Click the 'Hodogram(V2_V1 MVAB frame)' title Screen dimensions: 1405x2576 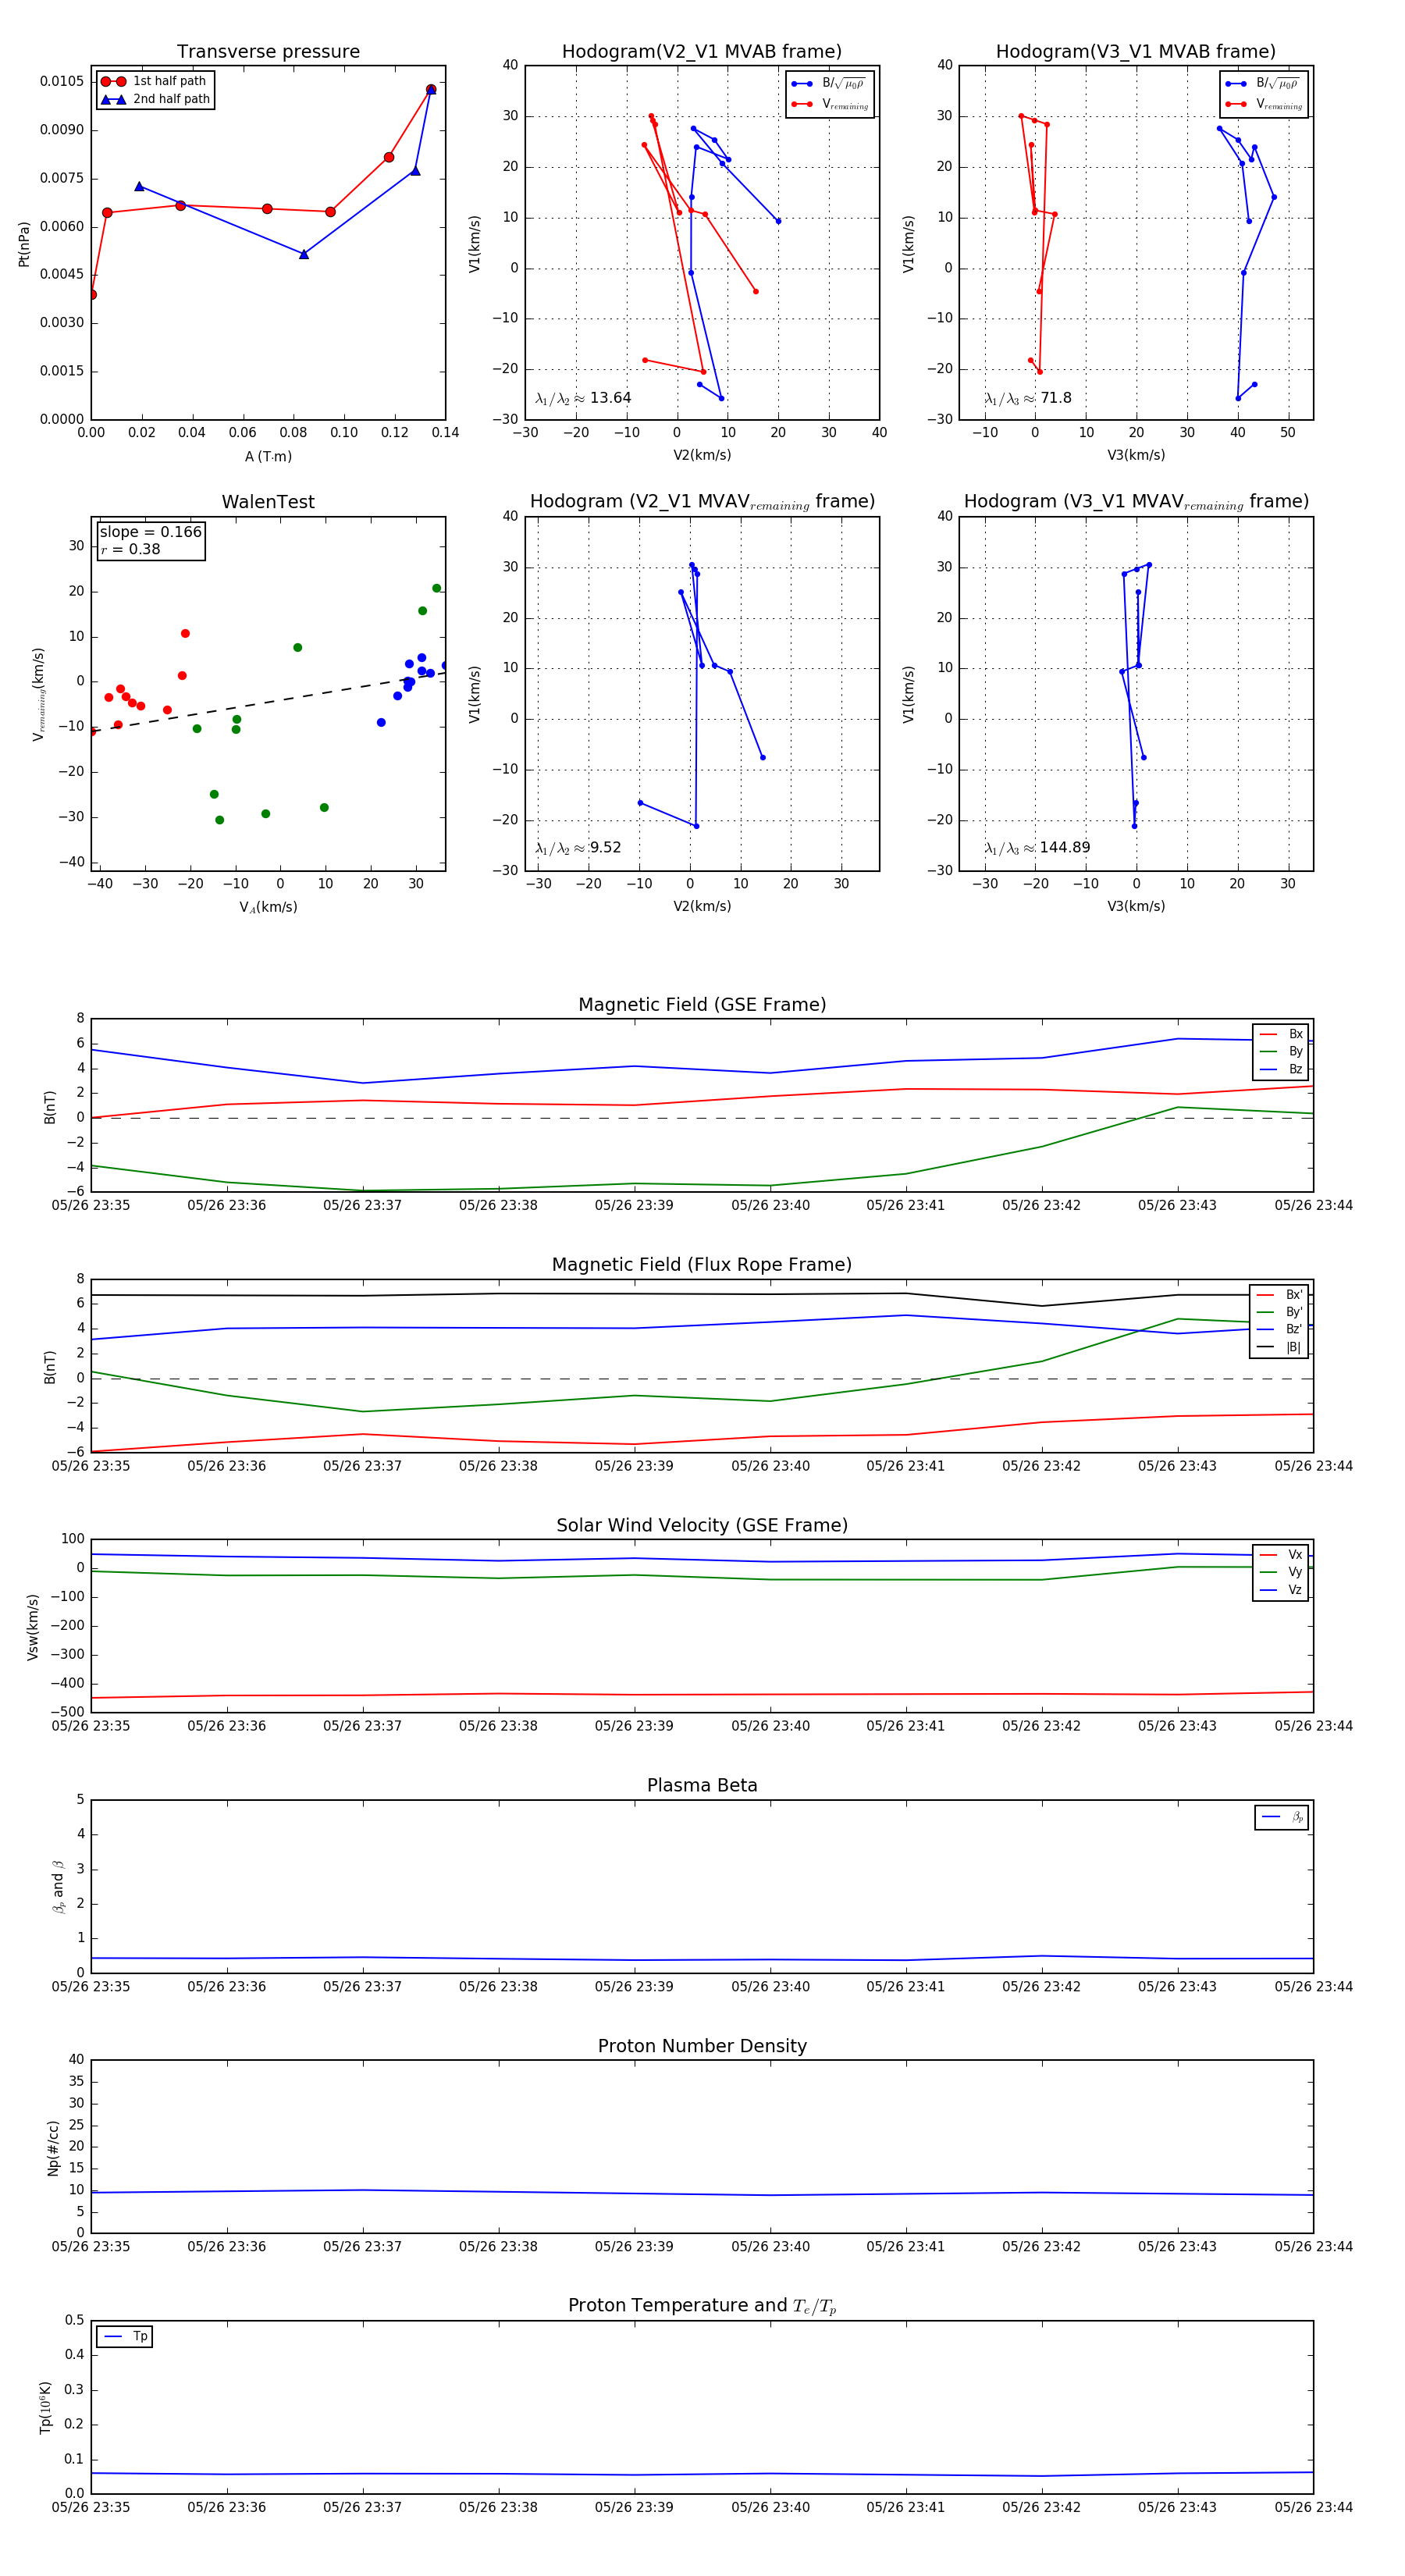(702, 52)
